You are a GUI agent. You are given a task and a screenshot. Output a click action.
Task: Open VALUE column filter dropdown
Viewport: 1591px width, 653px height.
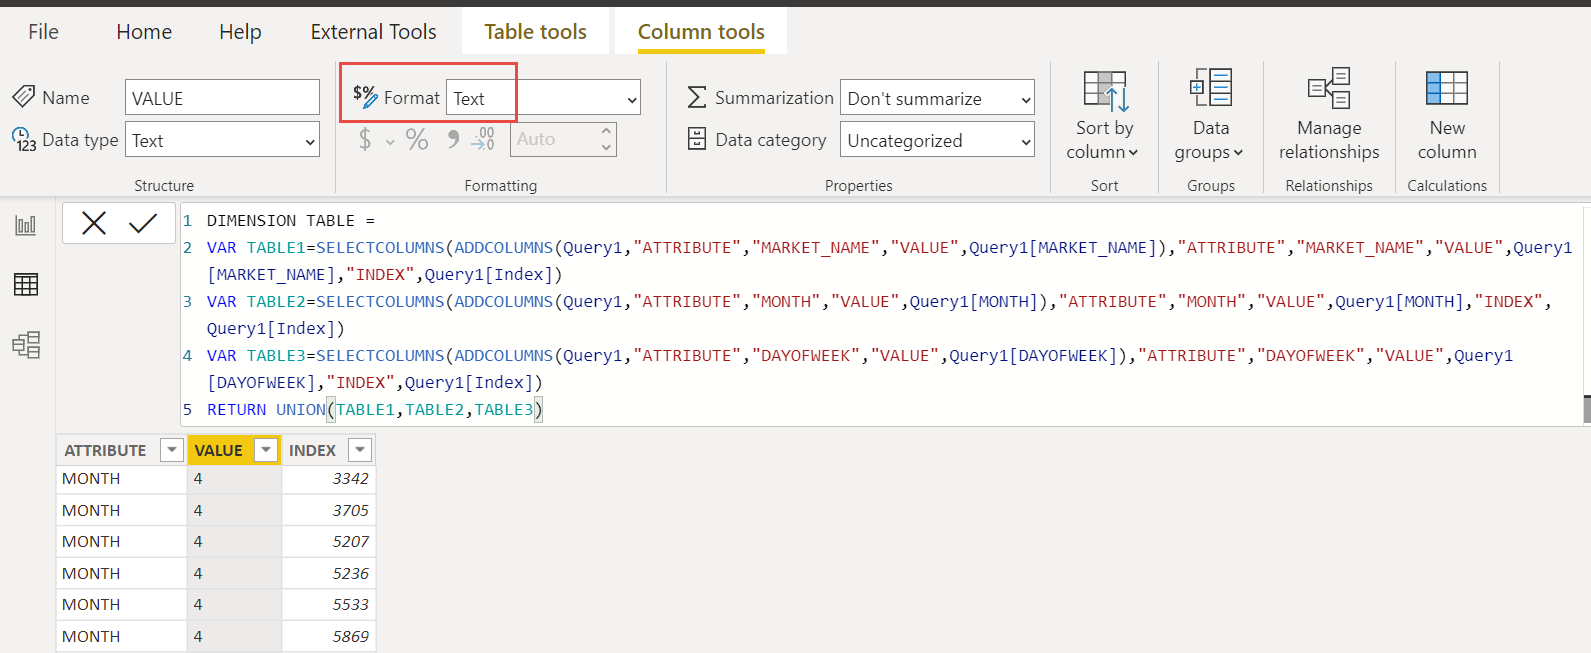click(x=266, y=450)
